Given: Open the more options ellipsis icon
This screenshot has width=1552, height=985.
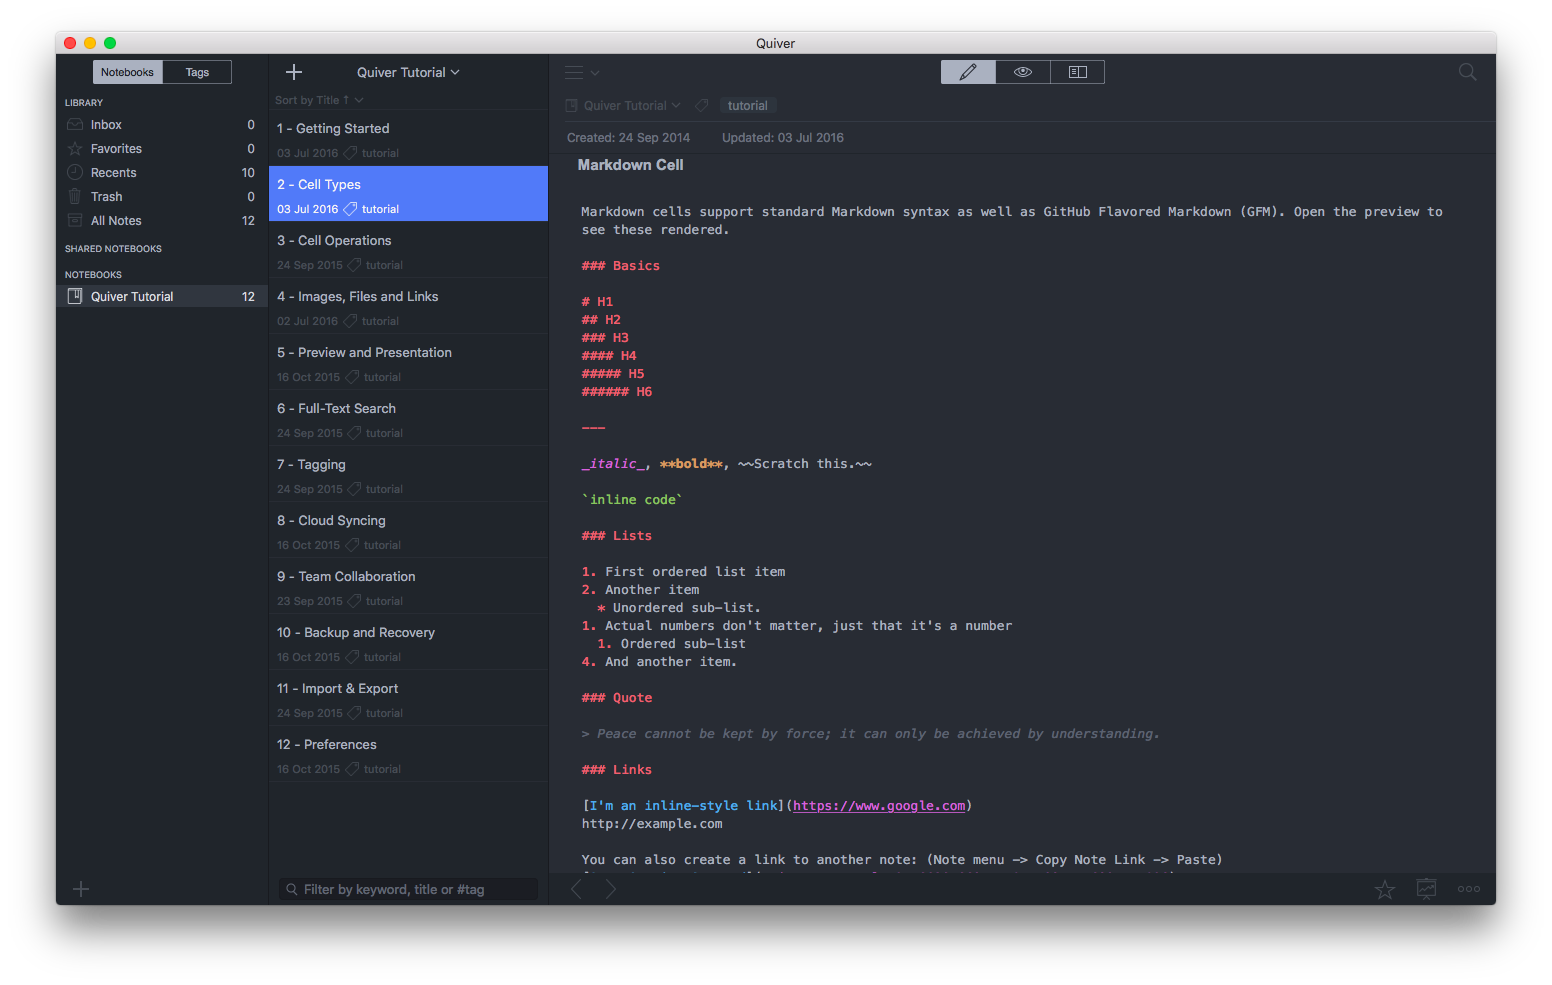Looking at the screenshot, I should coord(1469,889).
